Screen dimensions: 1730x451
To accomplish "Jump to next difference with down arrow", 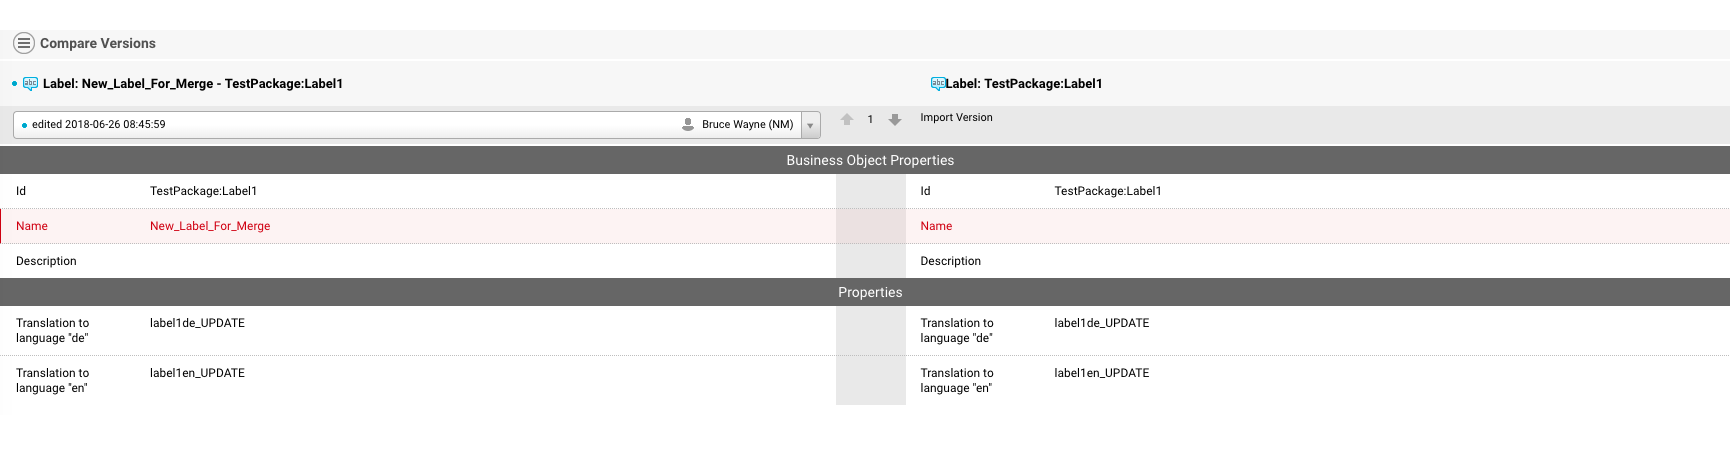I will coord(895,120).
